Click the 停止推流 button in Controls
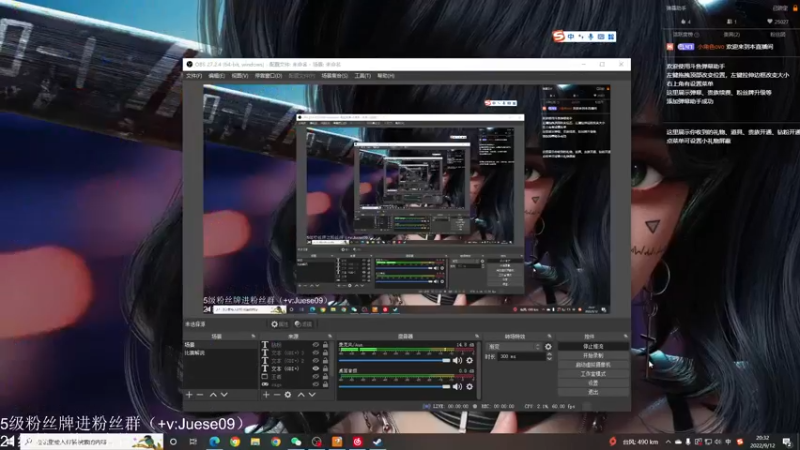 coord(593,346)
